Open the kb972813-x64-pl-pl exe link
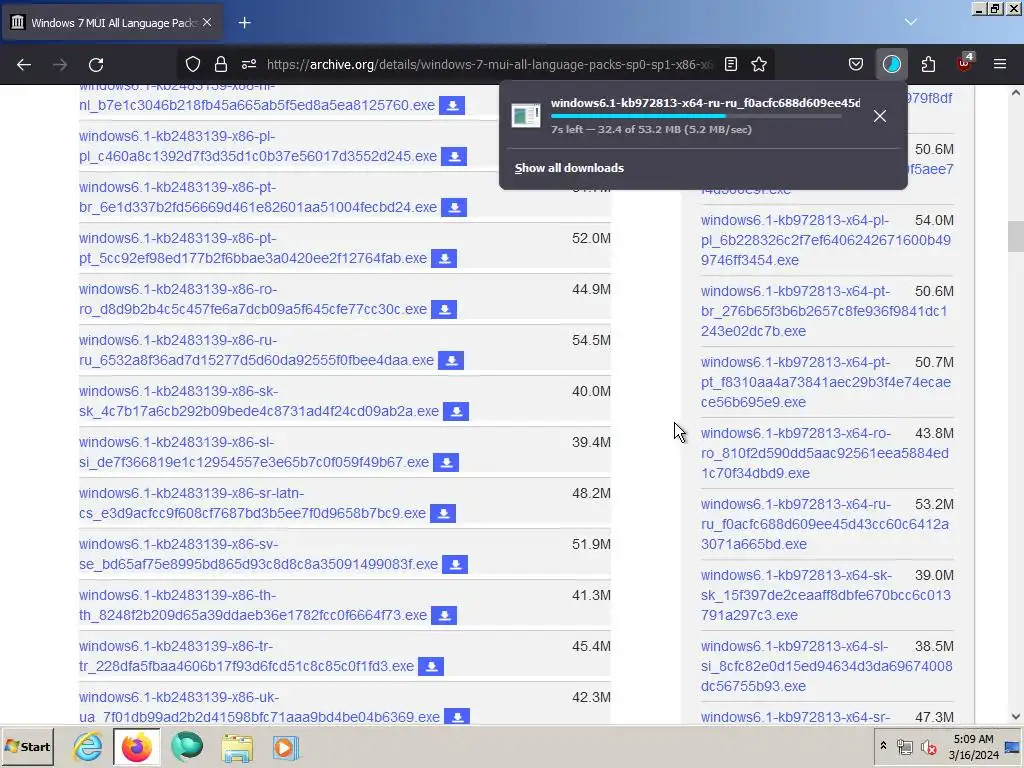 click(x=825, y=240)
